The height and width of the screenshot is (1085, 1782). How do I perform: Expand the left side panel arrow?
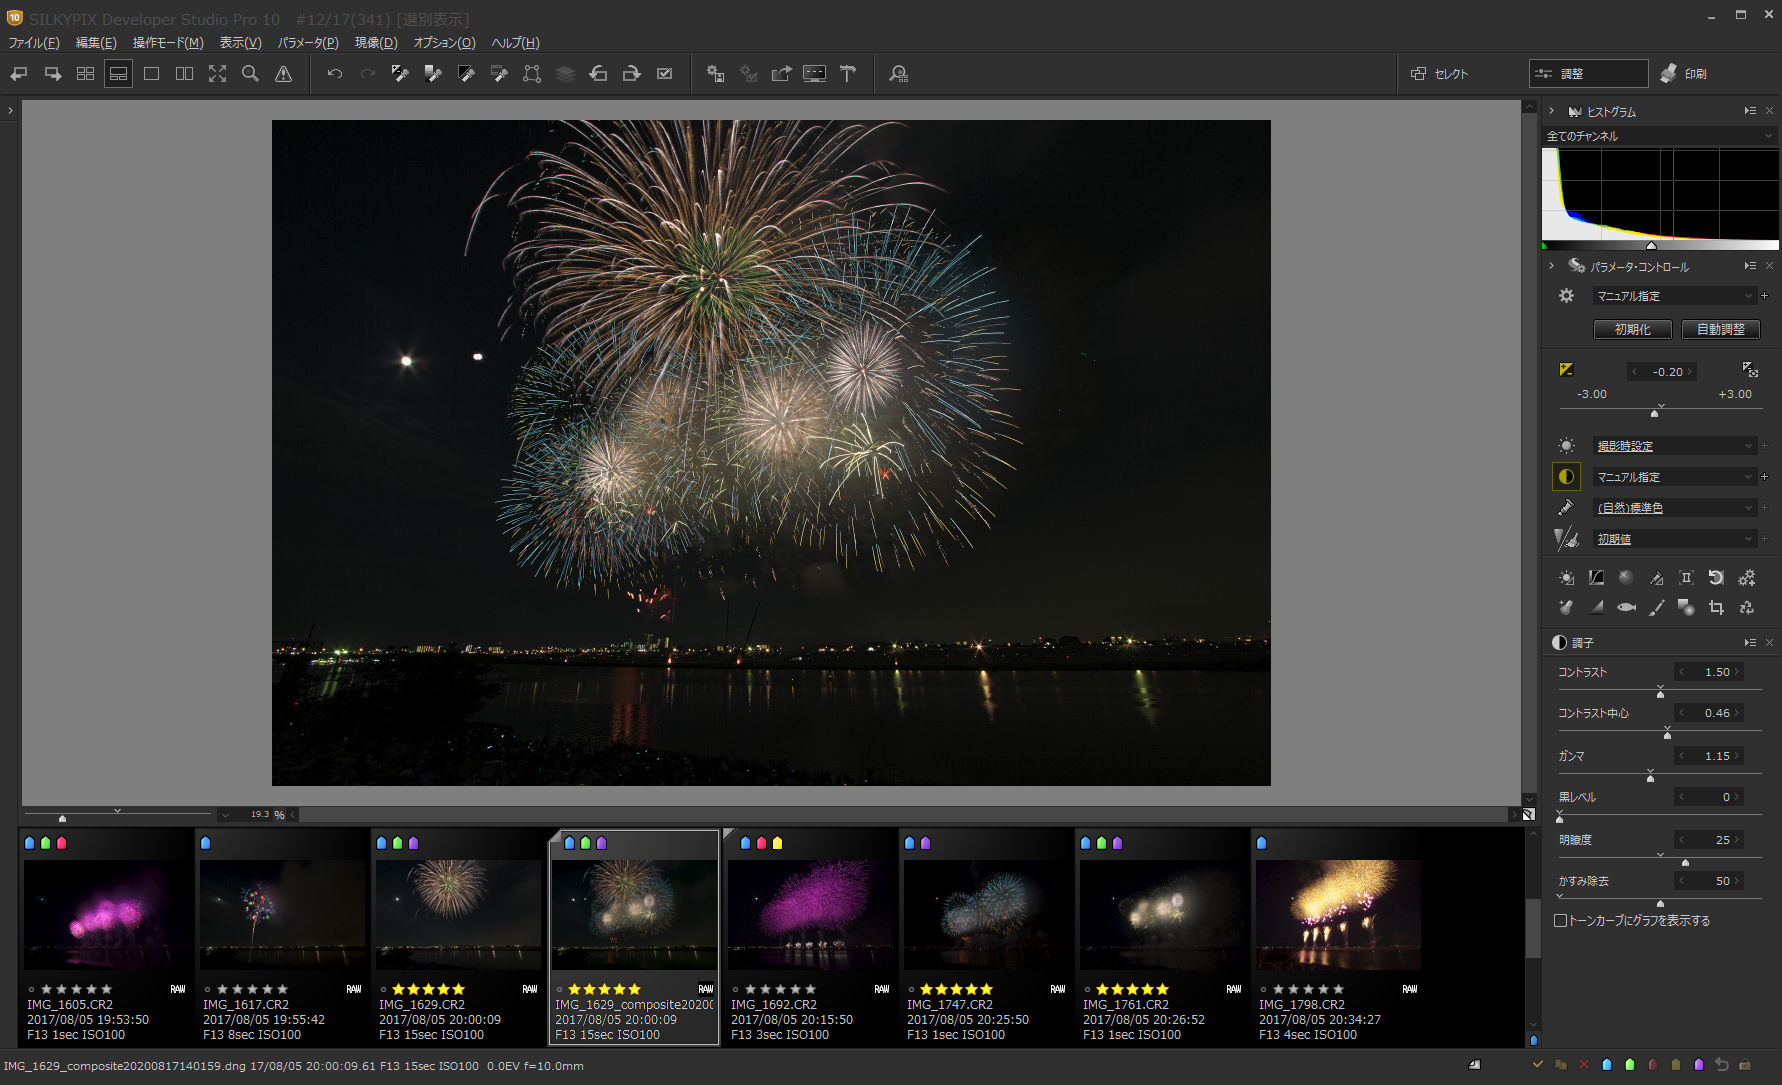coord(10,110)
